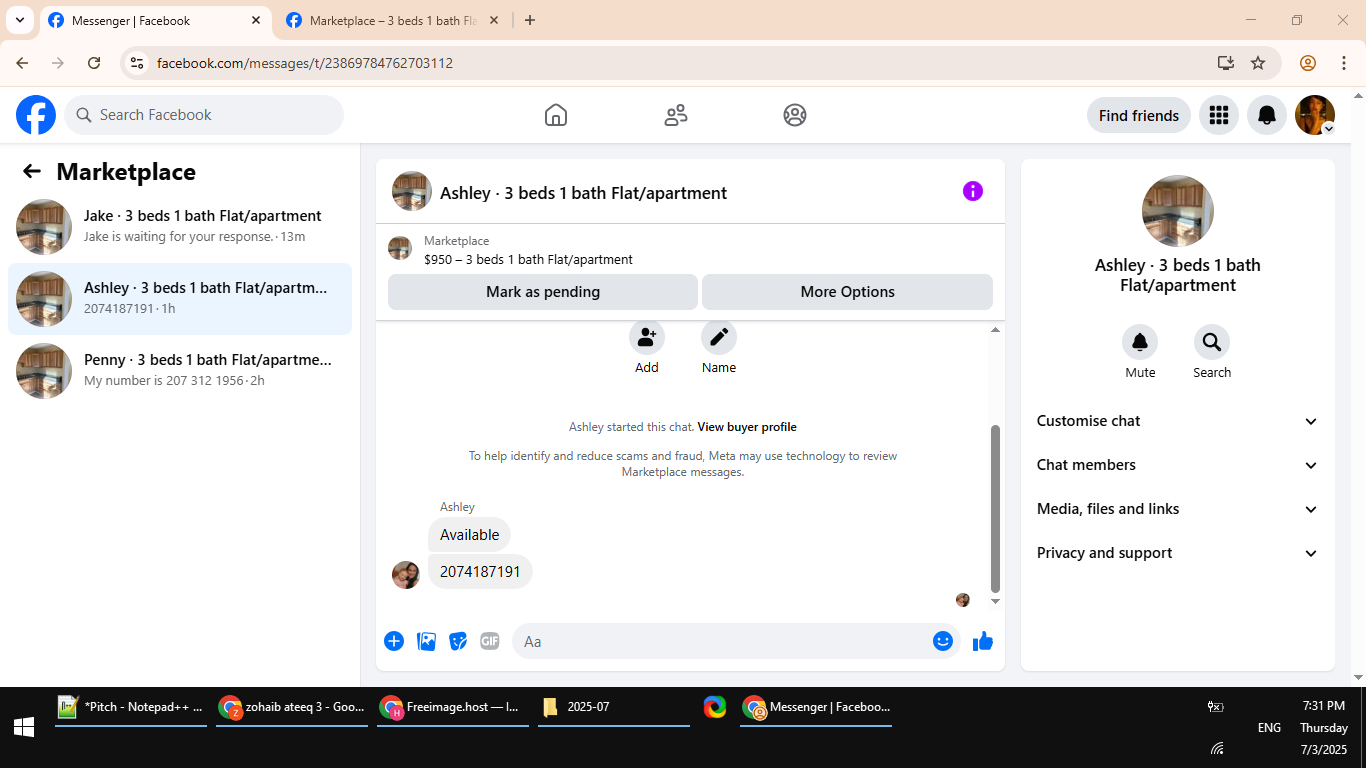Choose a sticker from the composer
Viewport: 1366px width, 768px height.
tap(458, 641)
